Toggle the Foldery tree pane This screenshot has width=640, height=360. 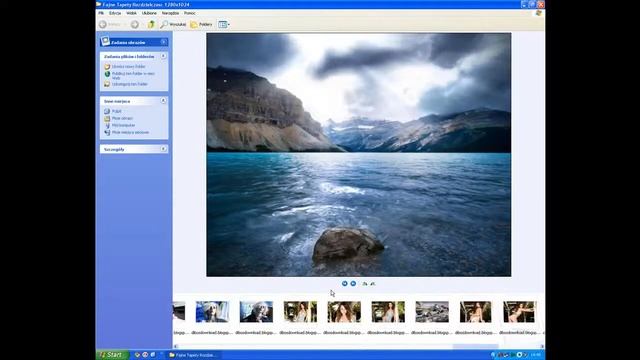[201, 24]
